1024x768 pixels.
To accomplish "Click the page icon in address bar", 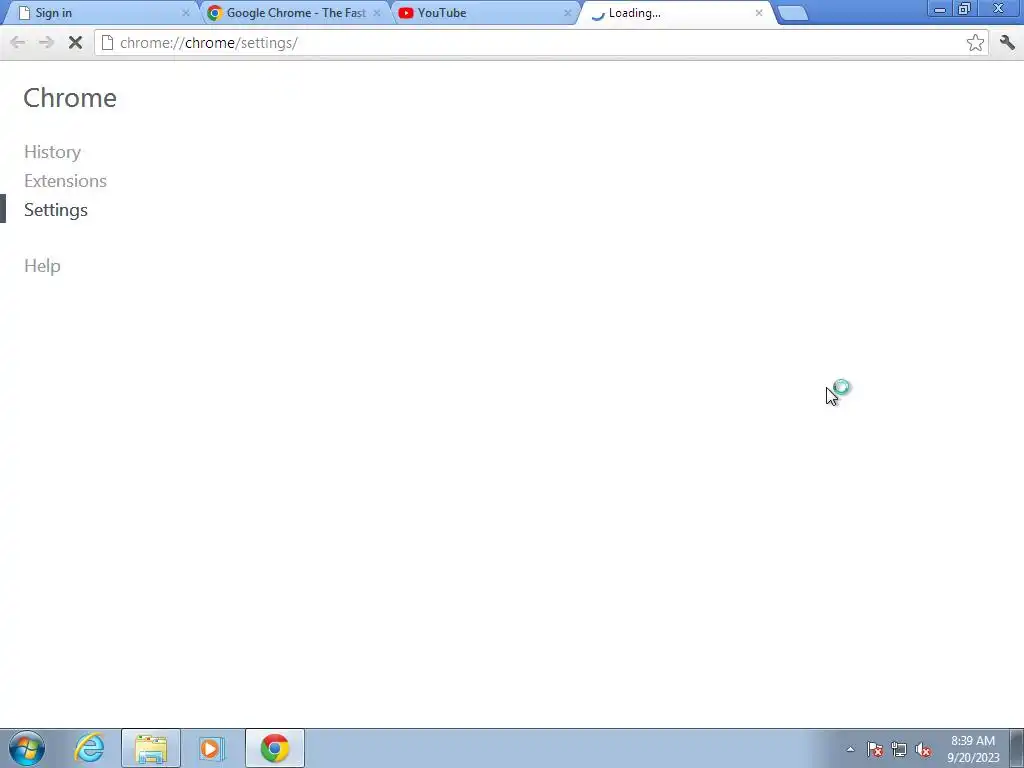I will pyautogui.click(x=108, y=42).
